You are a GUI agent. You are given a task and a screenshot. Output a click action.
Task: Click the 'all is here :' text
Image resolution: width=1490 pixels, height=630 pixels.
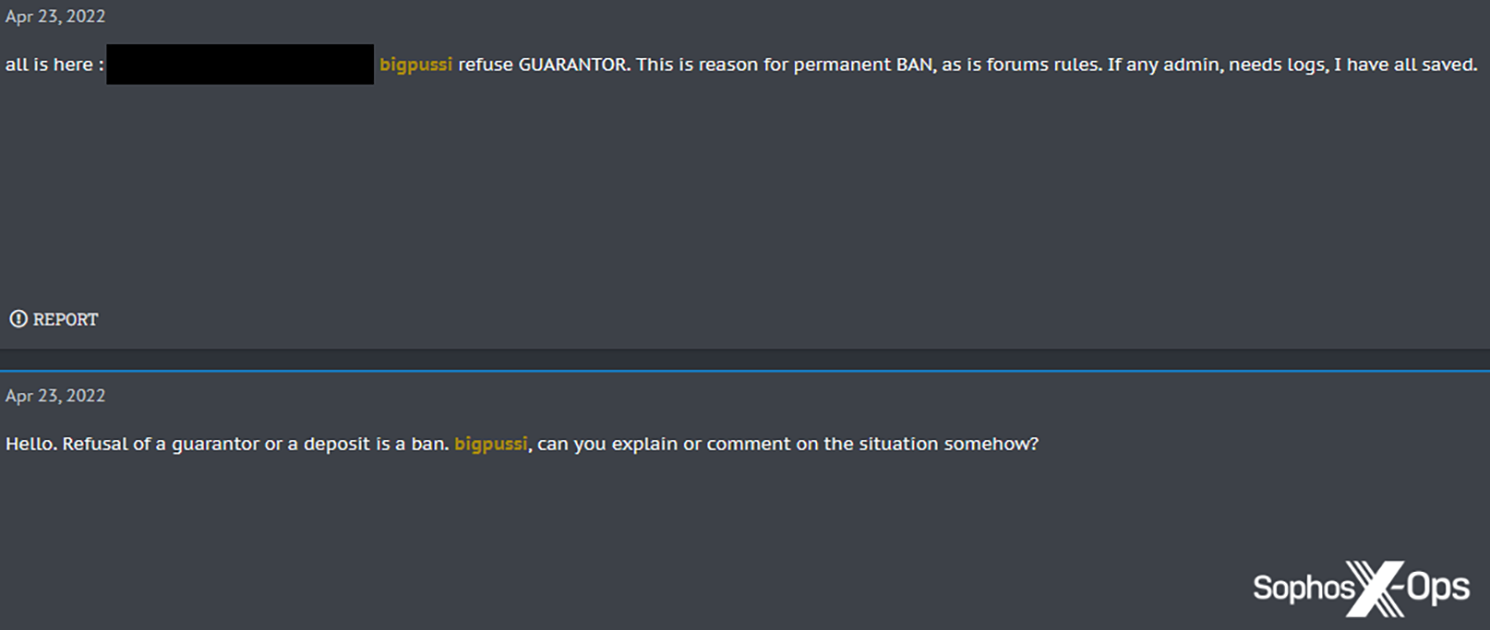pyautogui.click(x=54, y=65)
